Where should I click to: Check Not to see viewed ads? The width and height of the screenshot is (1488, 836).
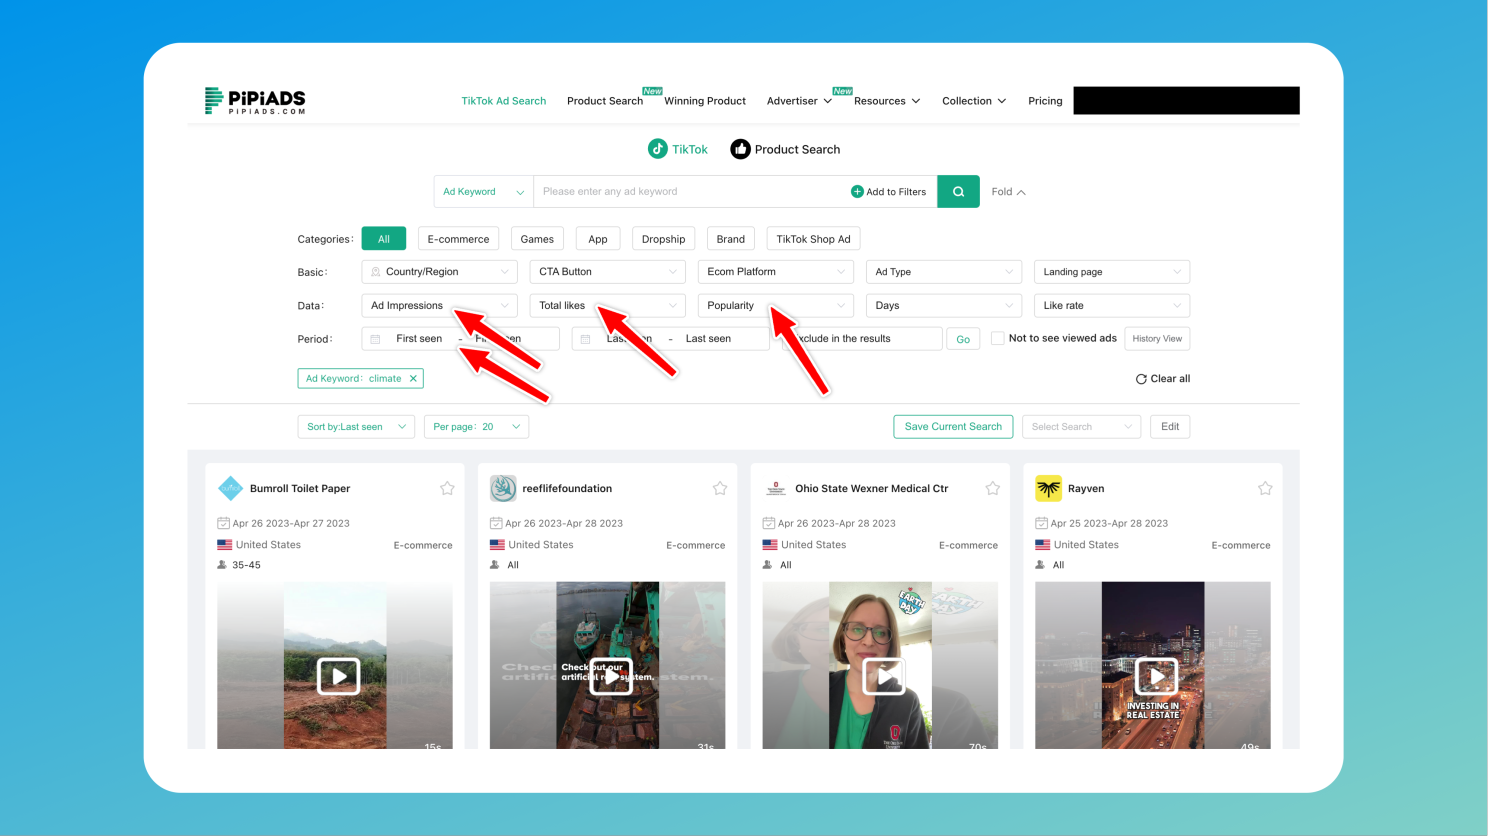(997, 338)
